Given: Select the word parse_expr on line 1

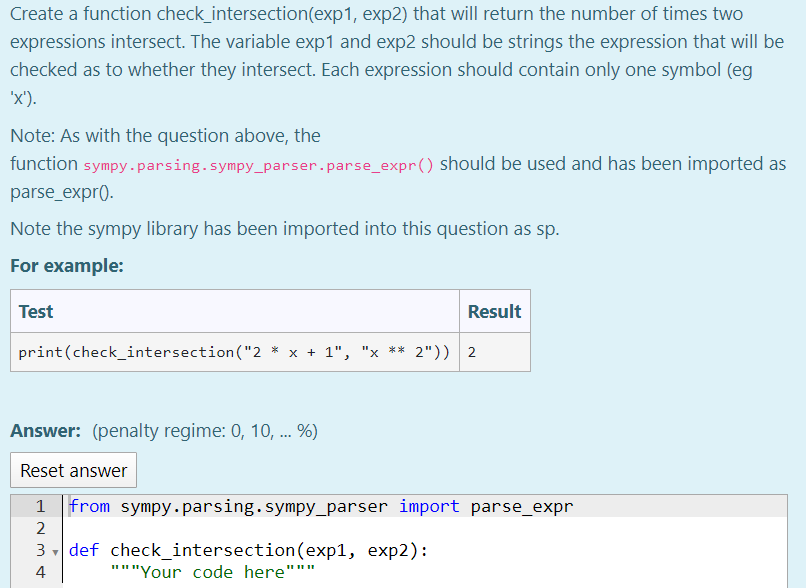Looking at the screenshot, I should (x=519, y=506).
